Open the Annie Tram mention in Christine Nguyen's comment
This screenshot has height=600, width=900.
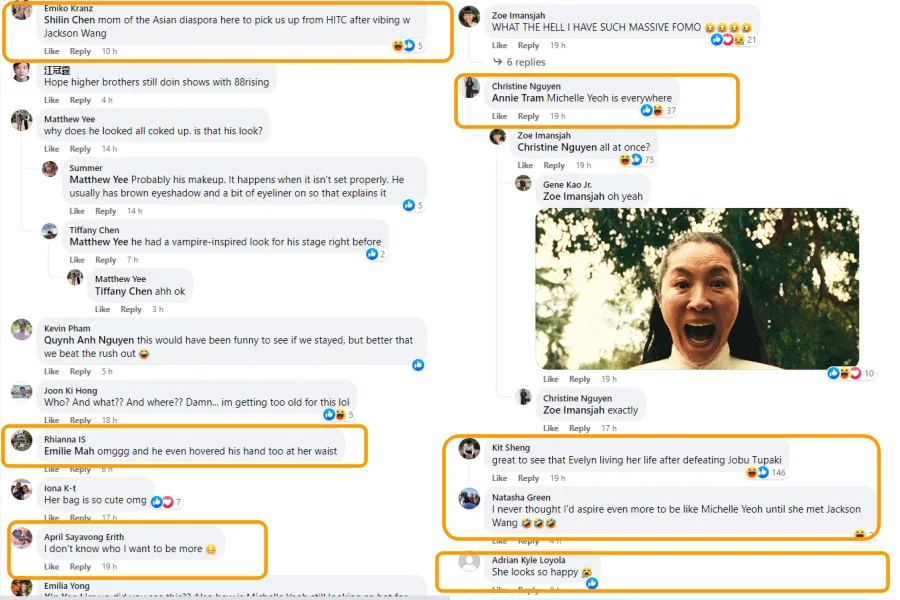point(517,99)
